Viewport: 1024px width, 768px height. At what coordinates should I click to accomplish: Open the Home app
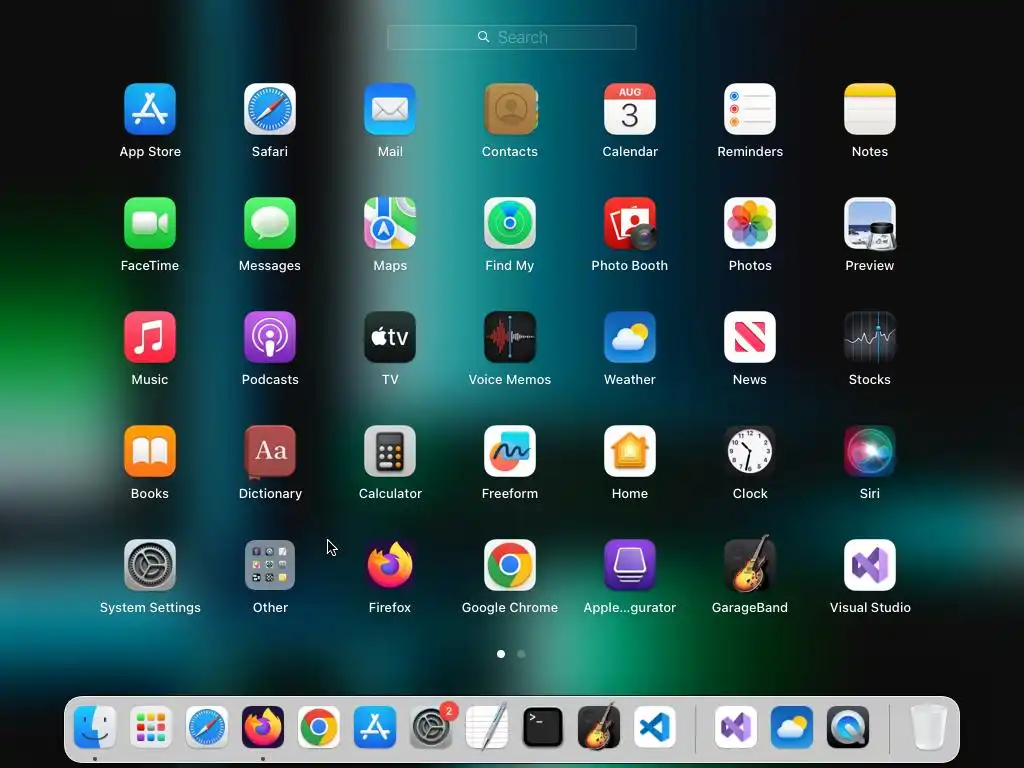coord(630,451)
